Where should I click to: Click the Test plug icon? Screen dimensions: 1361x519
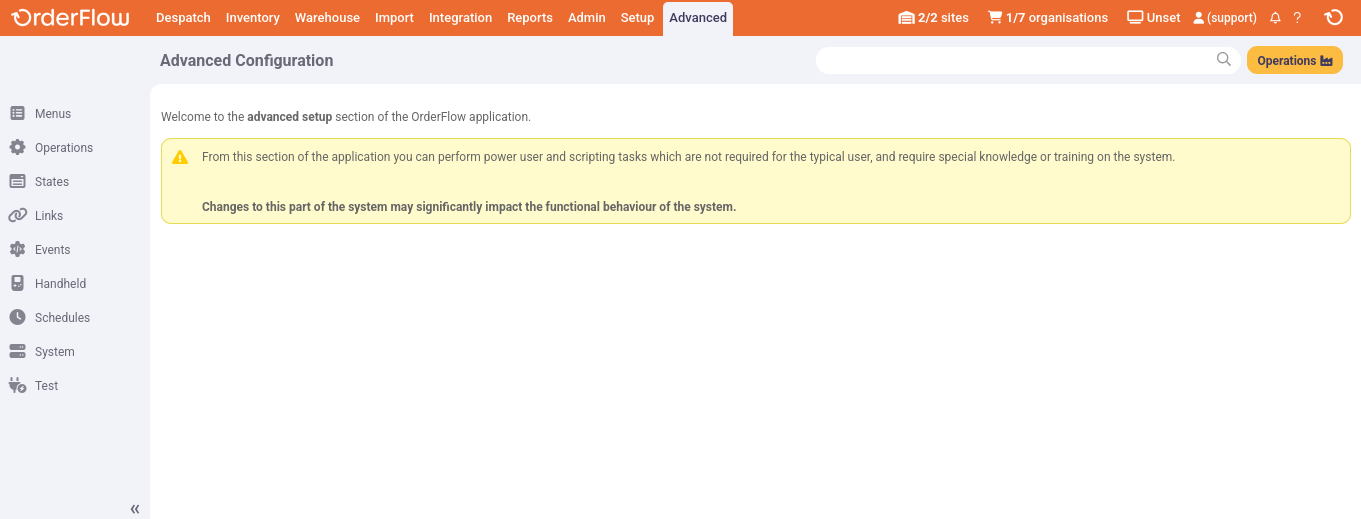[17, 386]
